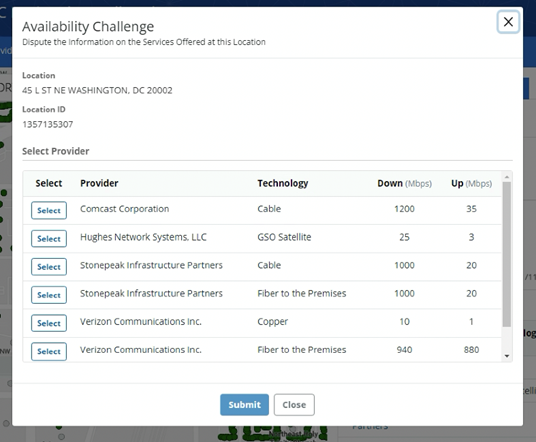
Task: Click the Location ID number 1357135307
Action: [x=48, y=124]
